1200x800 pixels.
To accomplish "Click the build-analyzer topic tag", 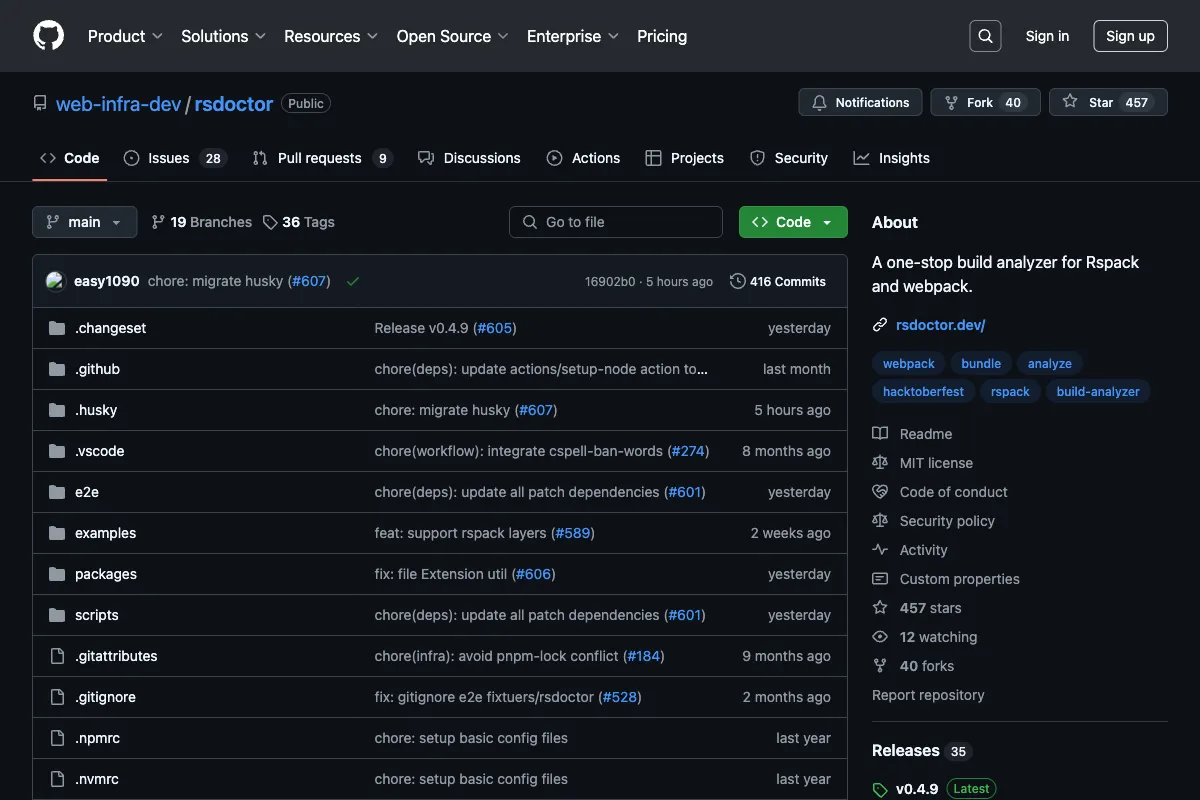I will (x=1098, y=392).
